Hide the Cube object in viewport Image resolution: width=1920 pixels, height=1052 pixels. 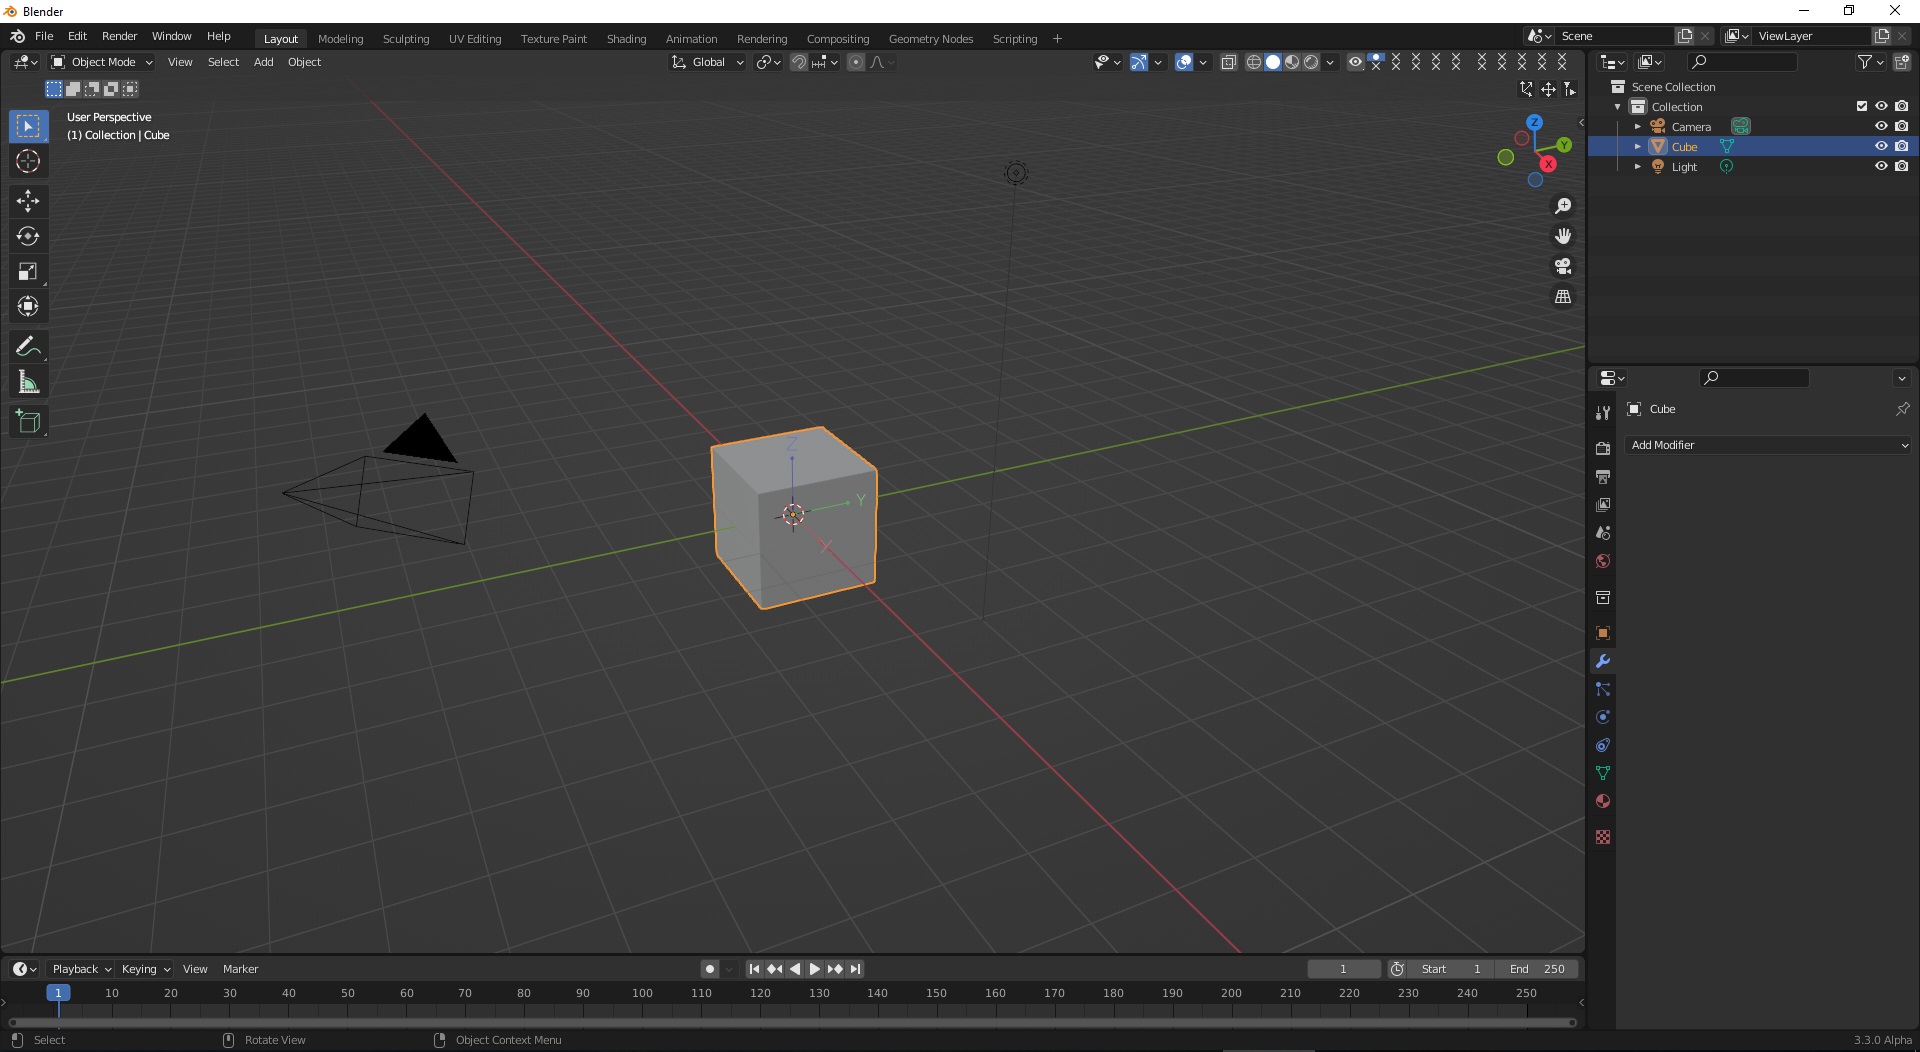click(x=1881, y=146)
